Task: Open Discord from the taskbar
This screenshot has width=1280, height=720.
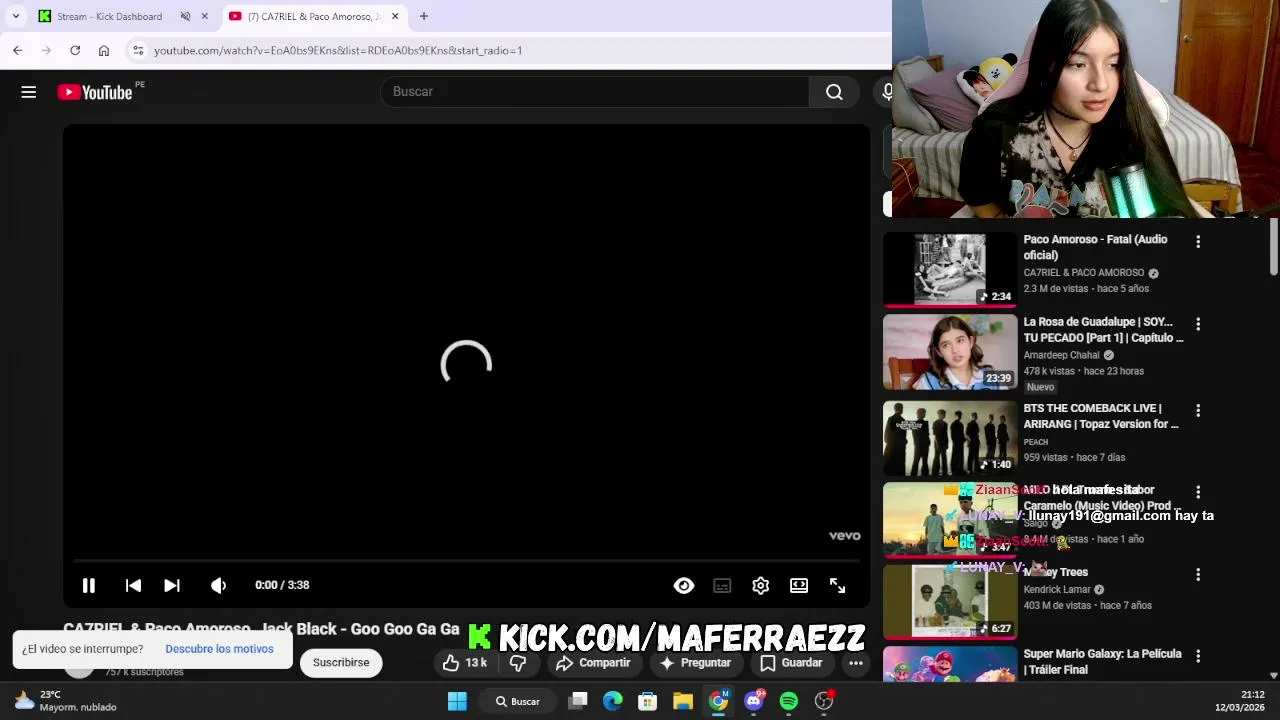Action: click(x=754, y=702)
